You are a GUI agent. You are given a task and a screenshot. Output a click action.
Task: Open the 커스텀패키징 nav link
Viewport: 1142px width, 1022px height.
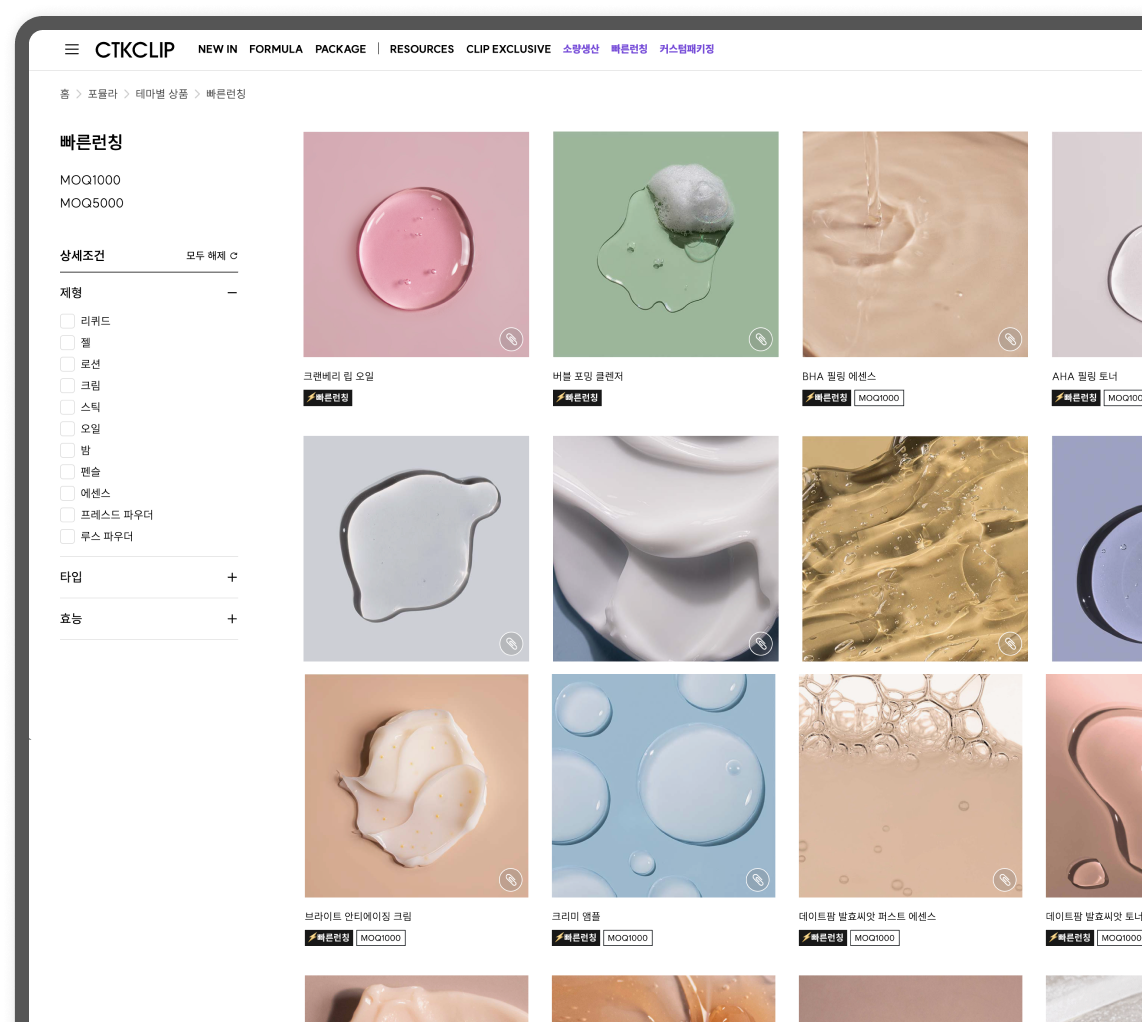click(687, 49)
